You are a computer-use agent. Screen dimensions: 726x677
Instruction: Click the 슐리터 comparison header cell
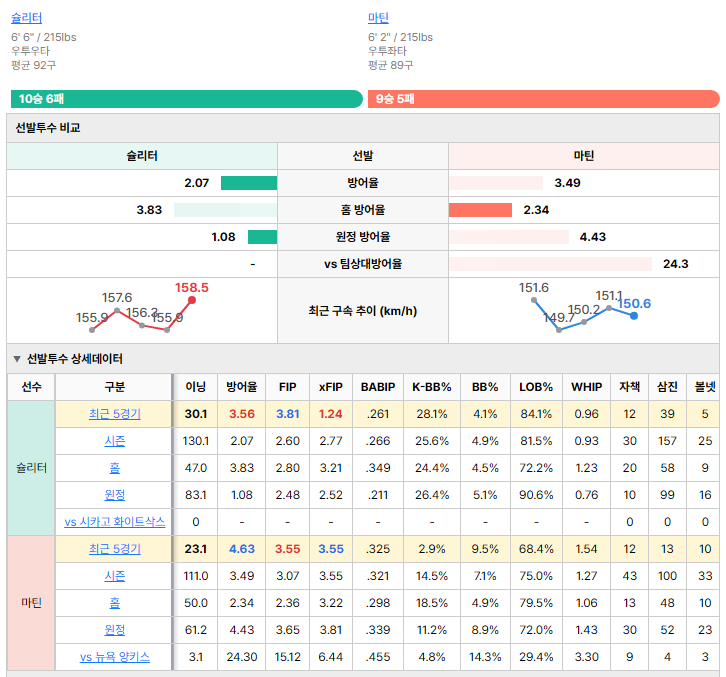(x=142, y=156)
